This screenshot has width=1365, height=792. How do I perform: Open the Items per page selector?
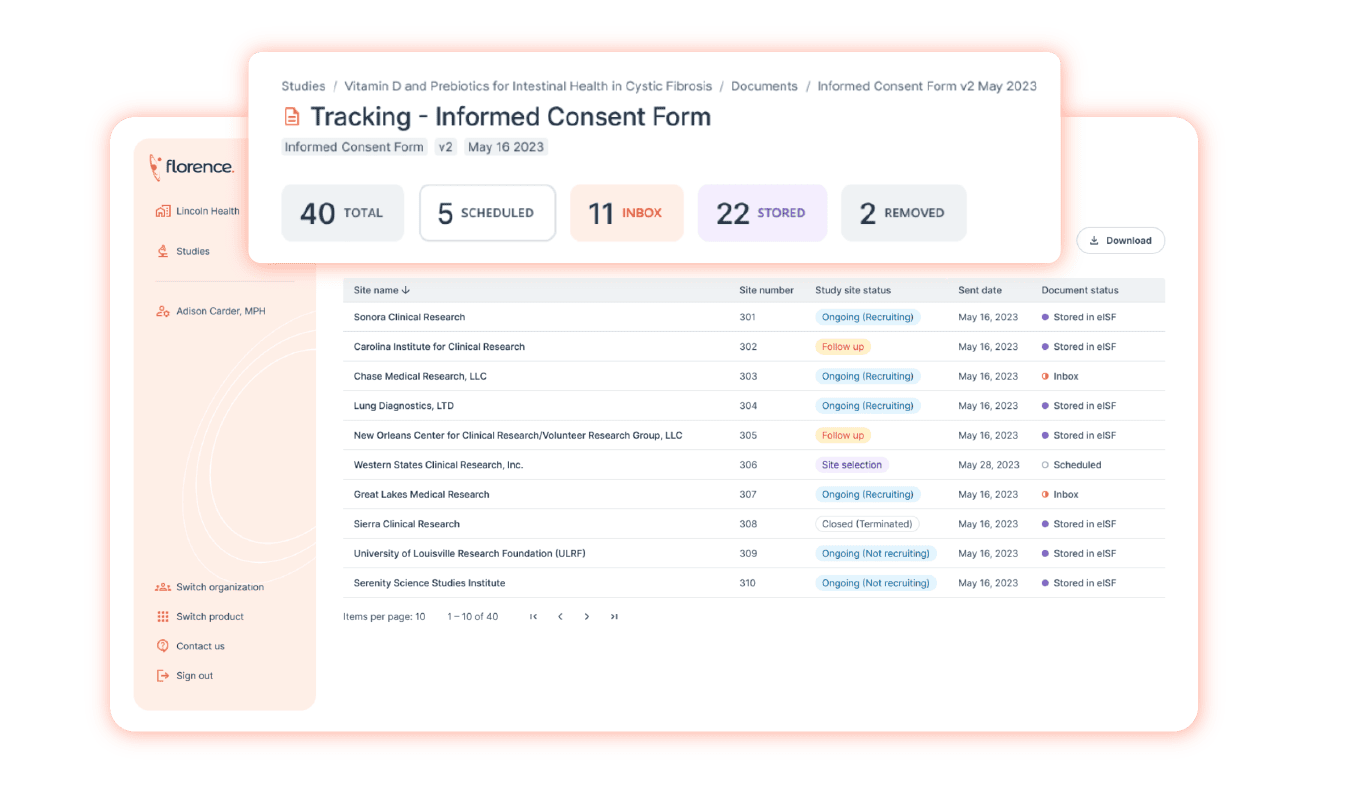[384, 617]
